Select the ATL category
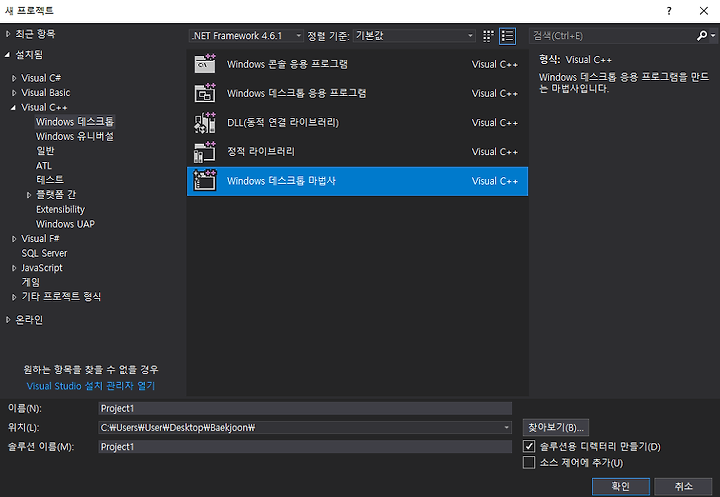Image resolution: width=720 pixels, height=497 pixels. tap(44, 165)
